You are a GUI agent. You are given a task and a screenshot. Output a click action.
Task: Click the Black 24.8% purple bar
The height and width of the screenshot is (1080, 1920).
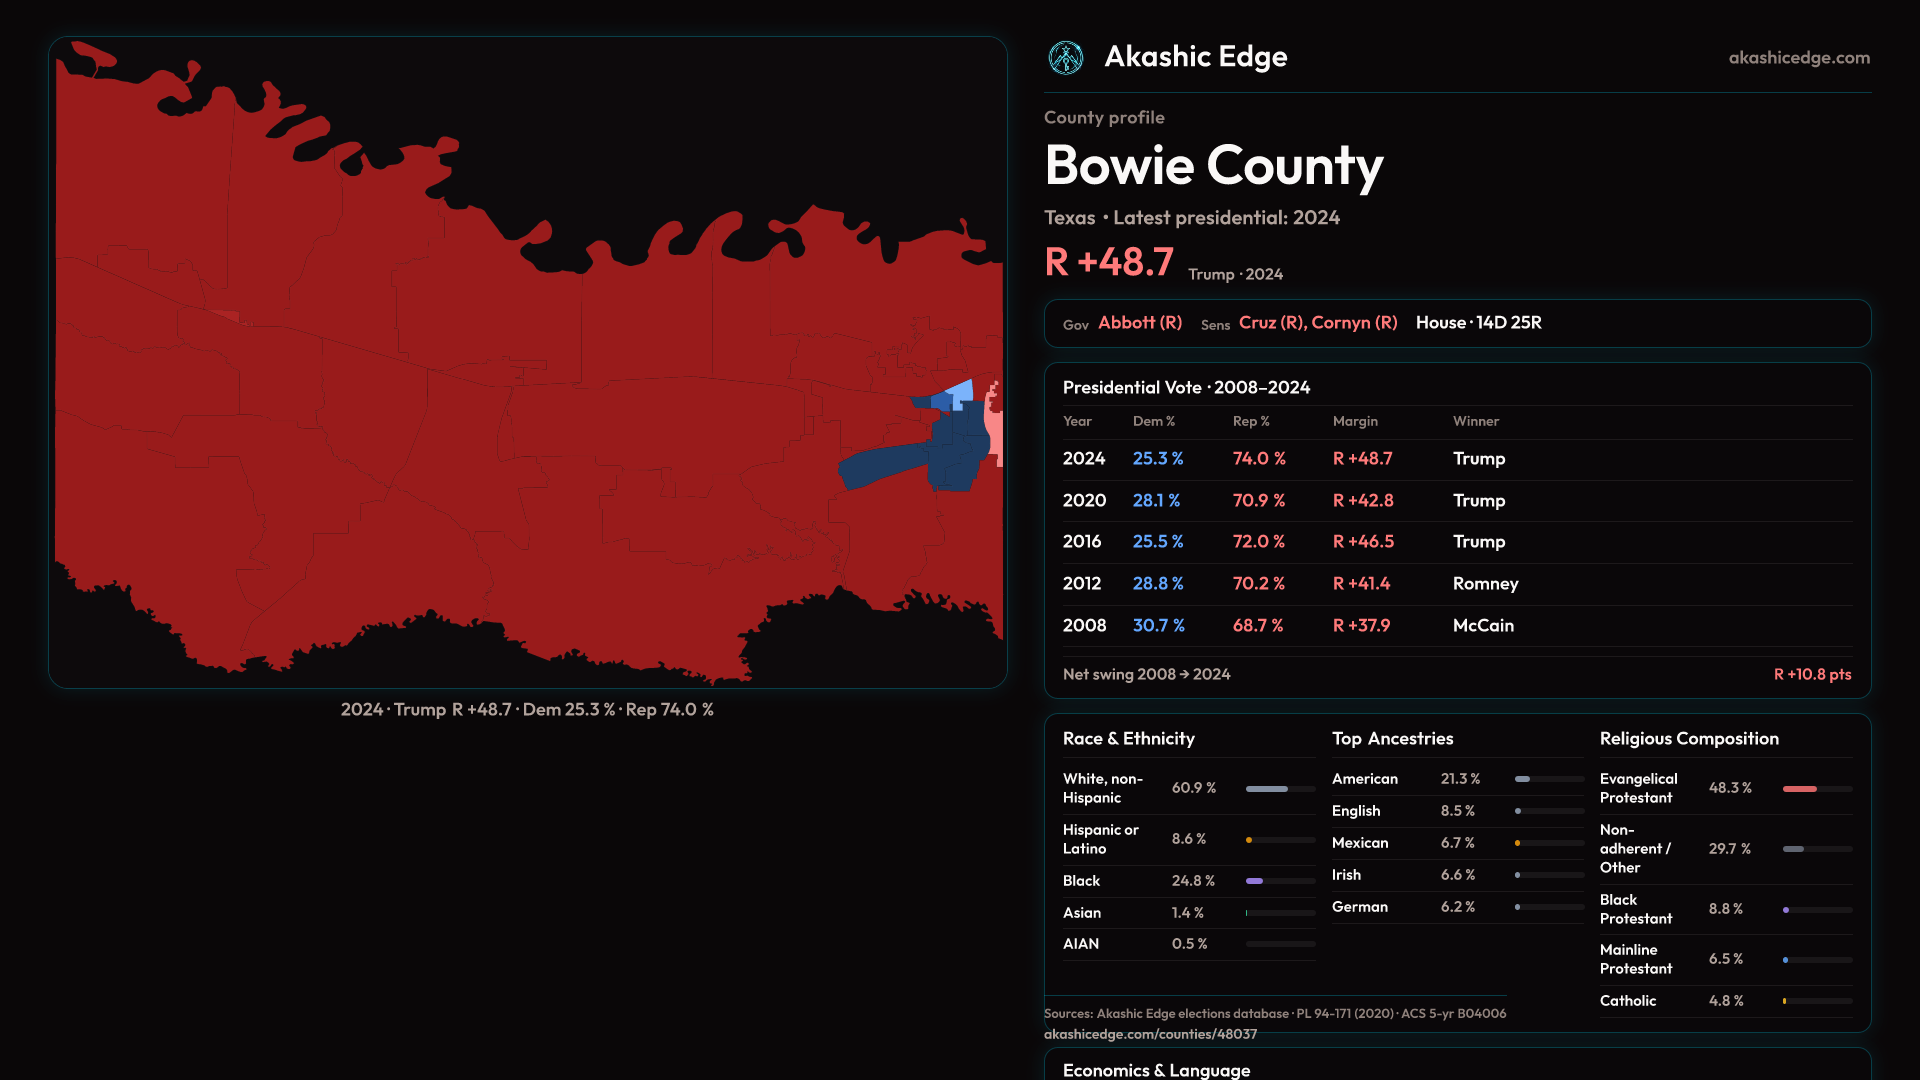[1255, 881]
